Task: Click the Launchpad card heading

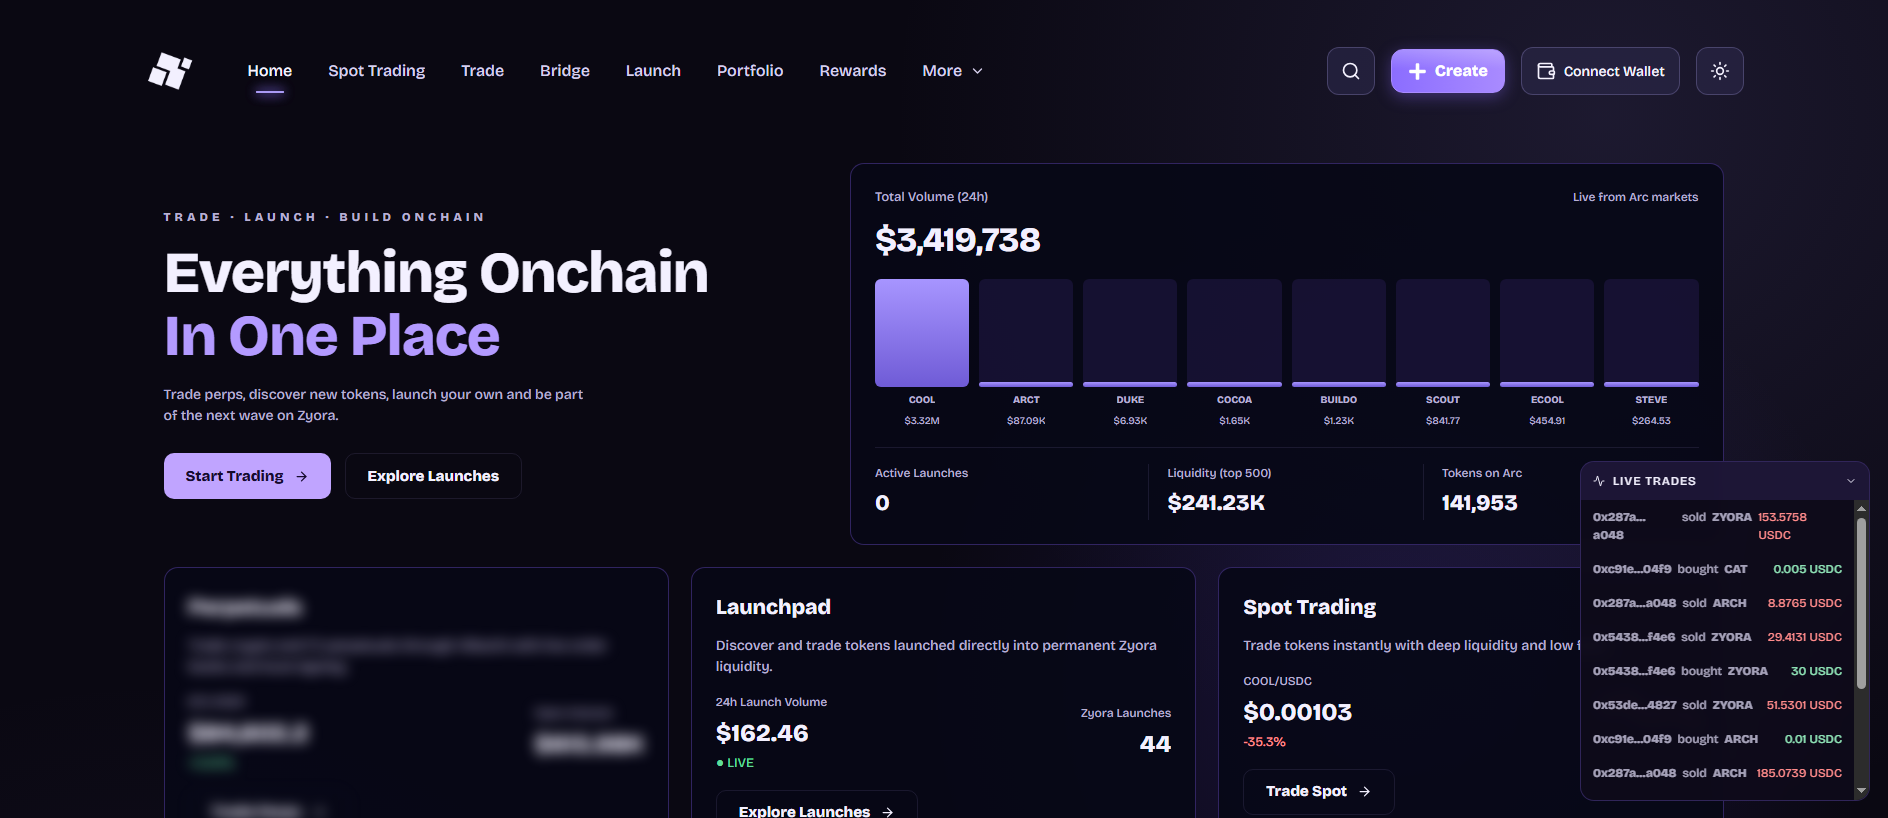Action: click(x=773, y=607)
